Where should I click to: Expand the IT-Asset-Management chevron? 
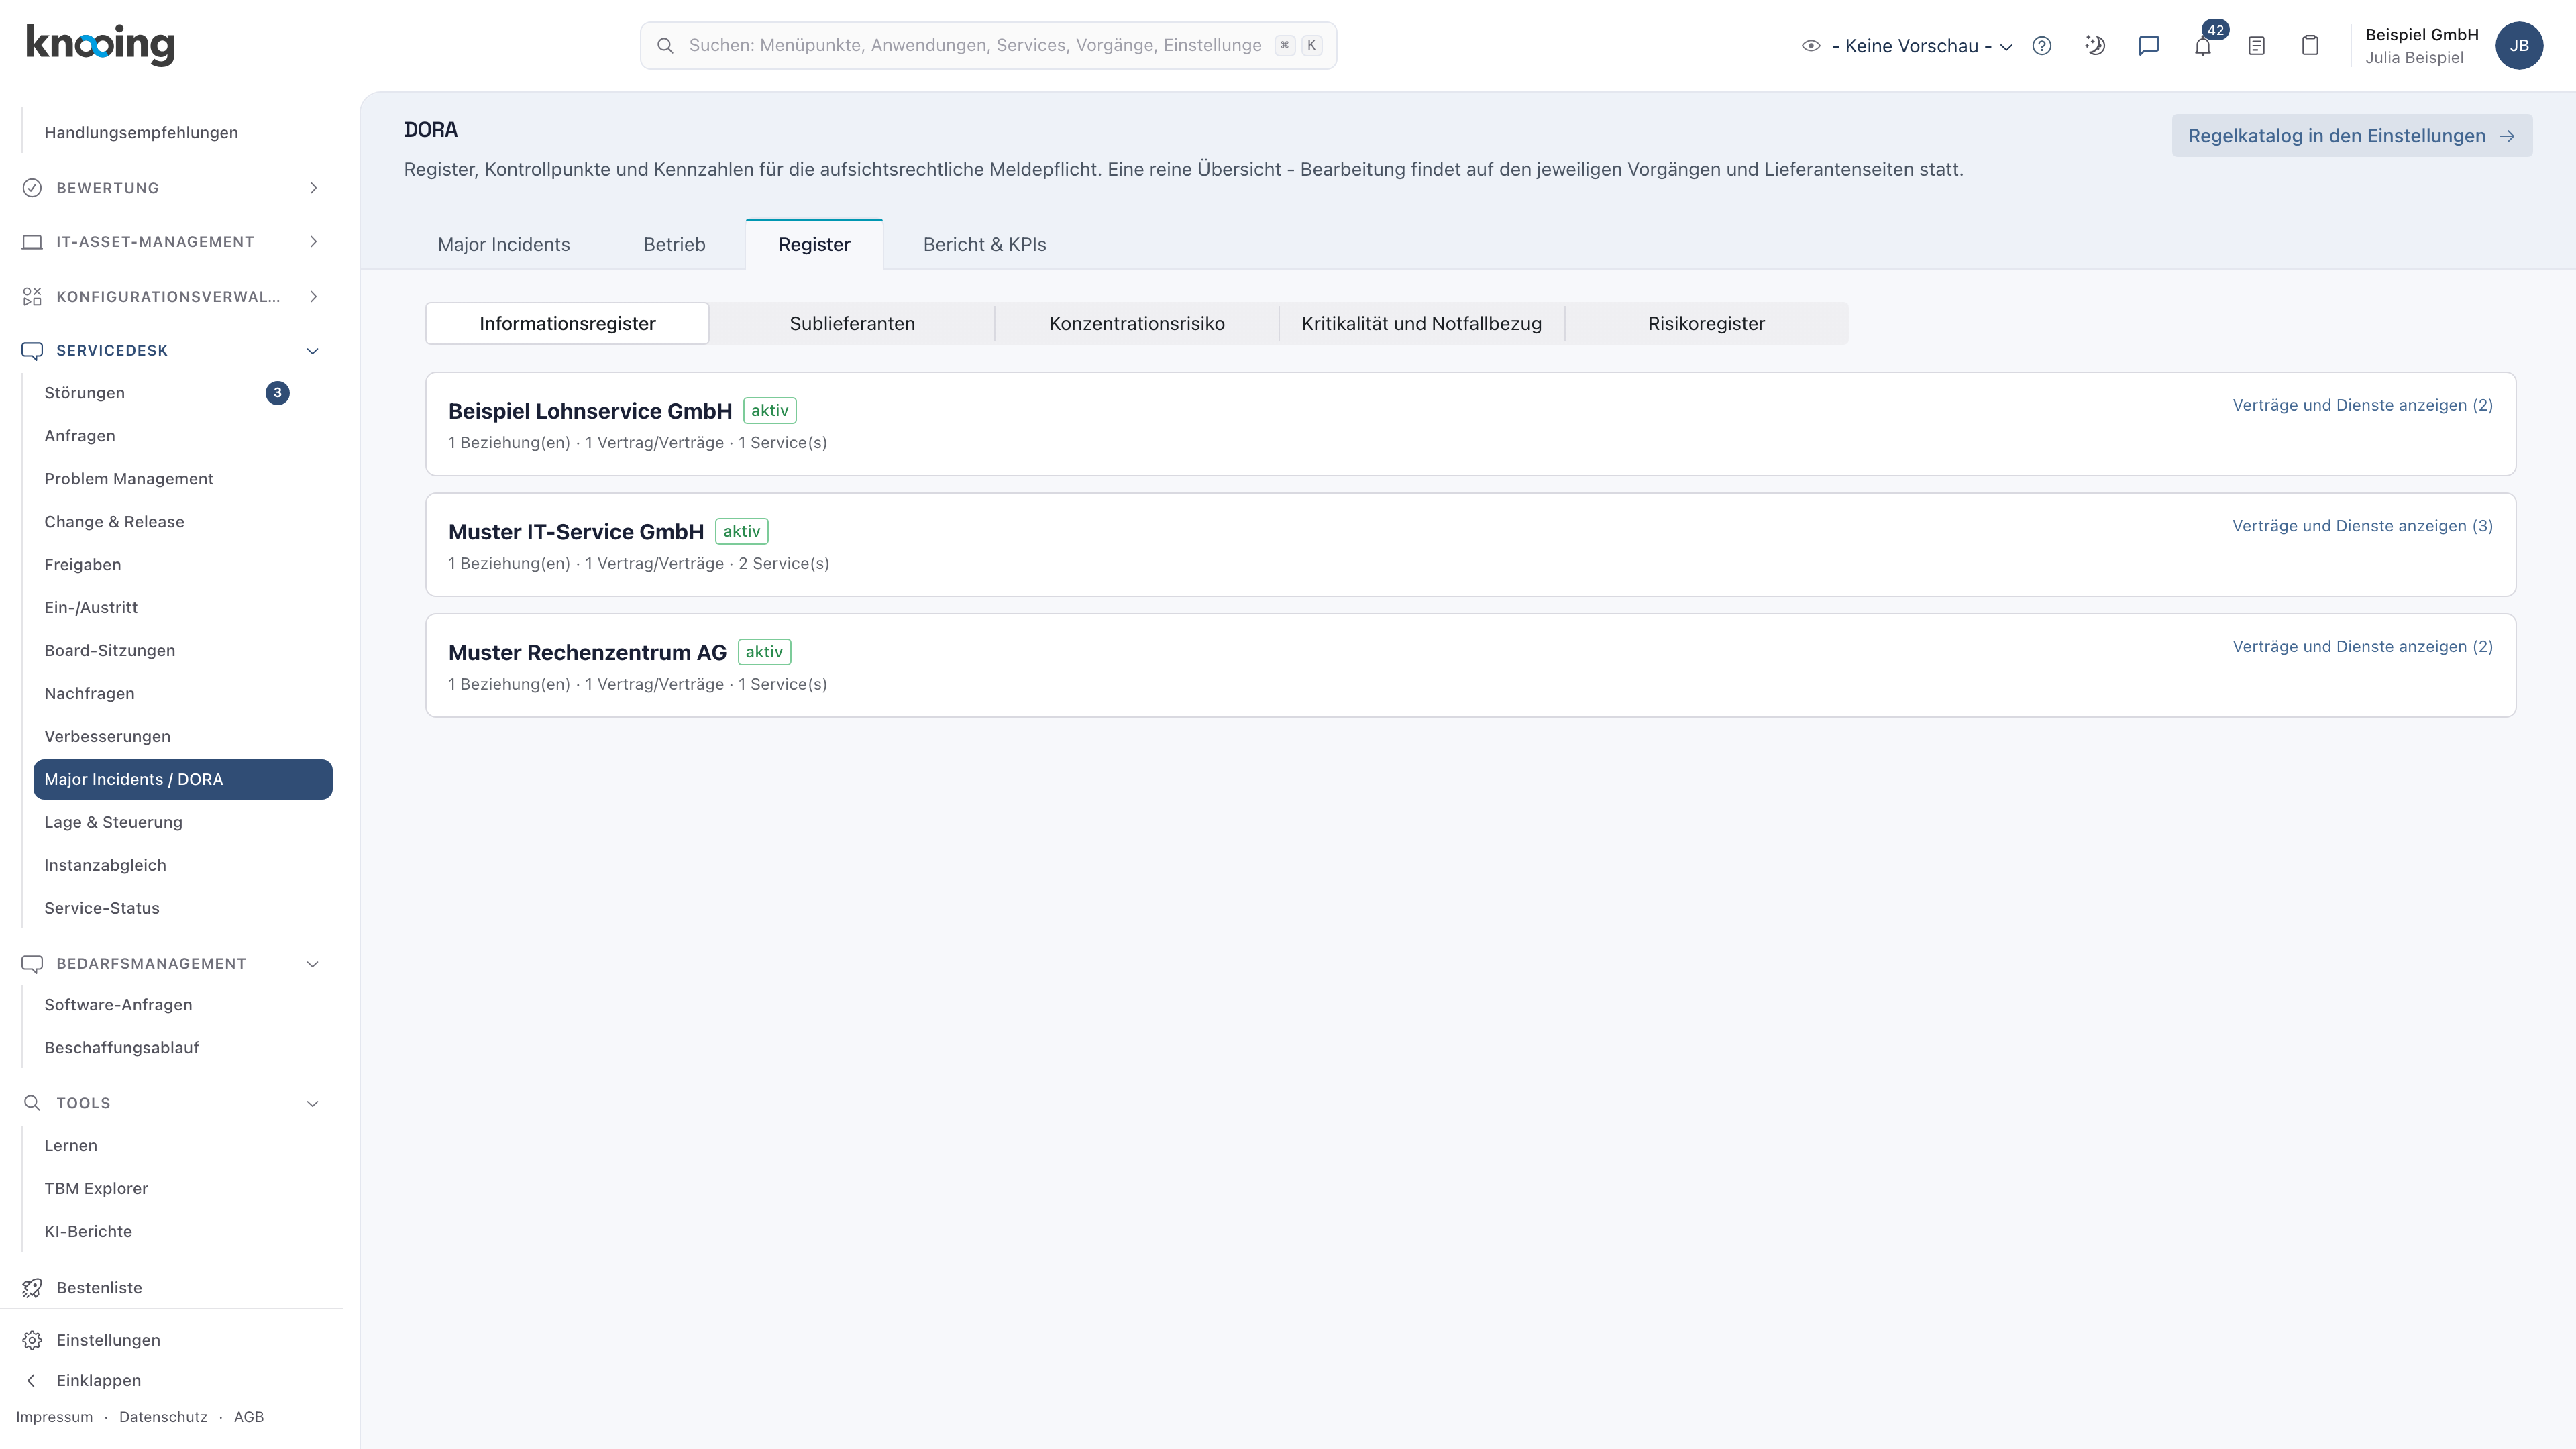pos(313,242)
